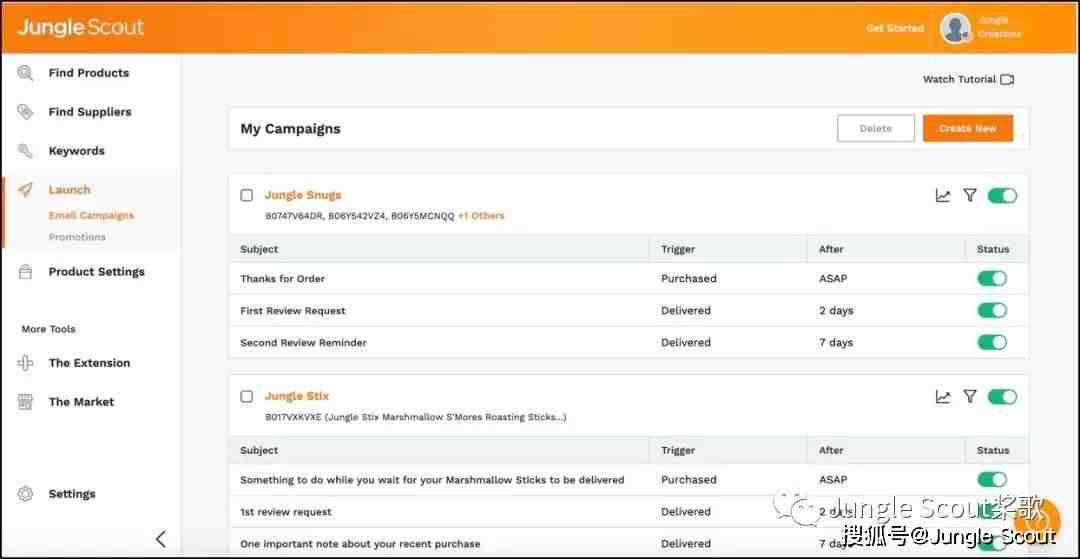
Task: Click the user avatar in the header
Action: click(955, 28)
